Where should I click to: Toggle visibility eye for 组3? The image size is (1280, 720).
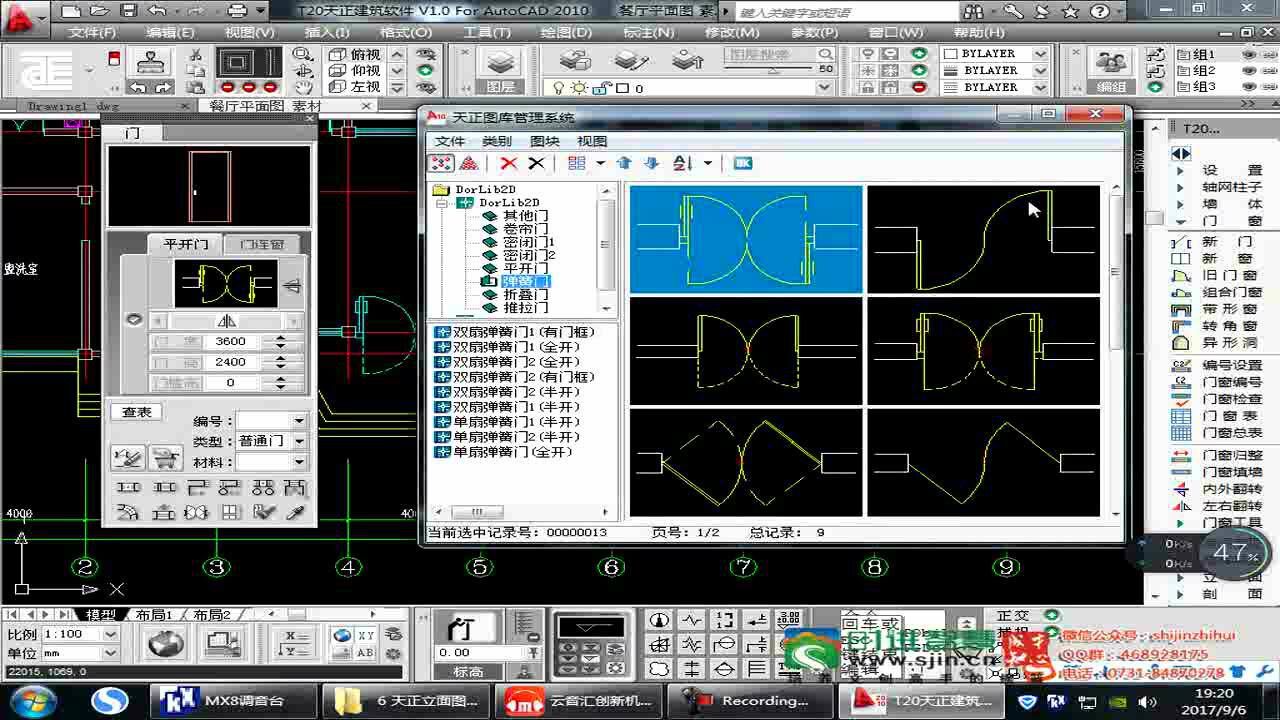click(1249, 87)
